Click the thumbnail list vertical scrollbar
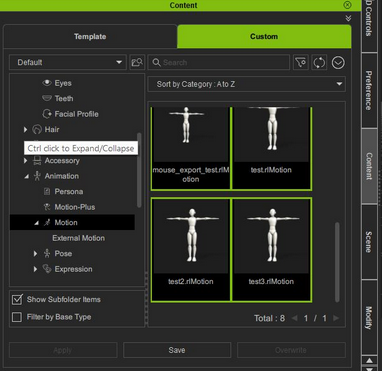382x371 pixels. (x=337, y=262)
